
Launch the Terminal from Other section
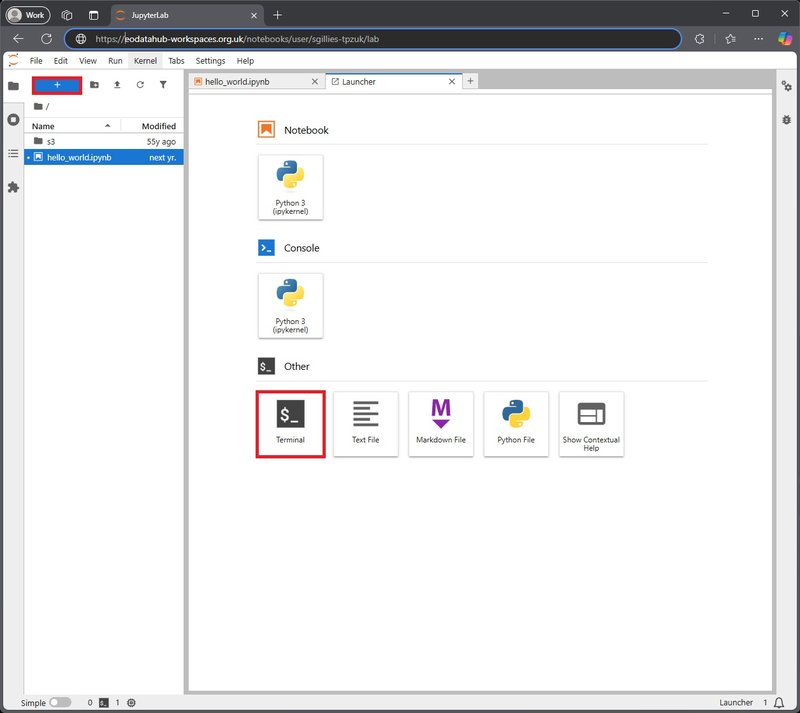[x=290, y=423]
